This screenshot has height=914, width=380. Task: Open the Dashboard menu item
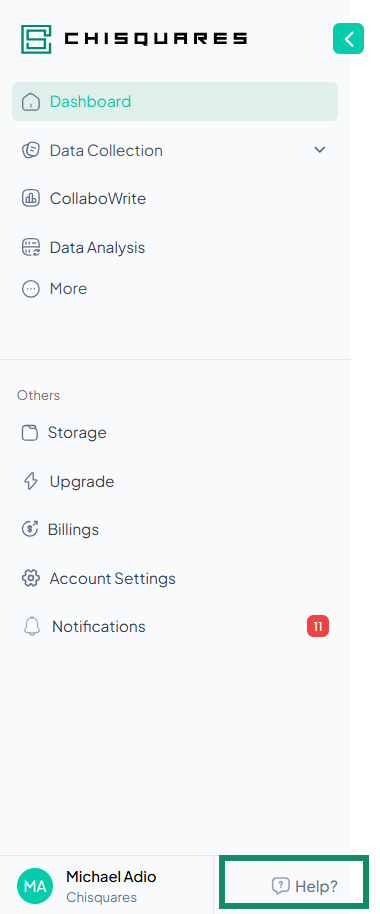click(175, 101)
